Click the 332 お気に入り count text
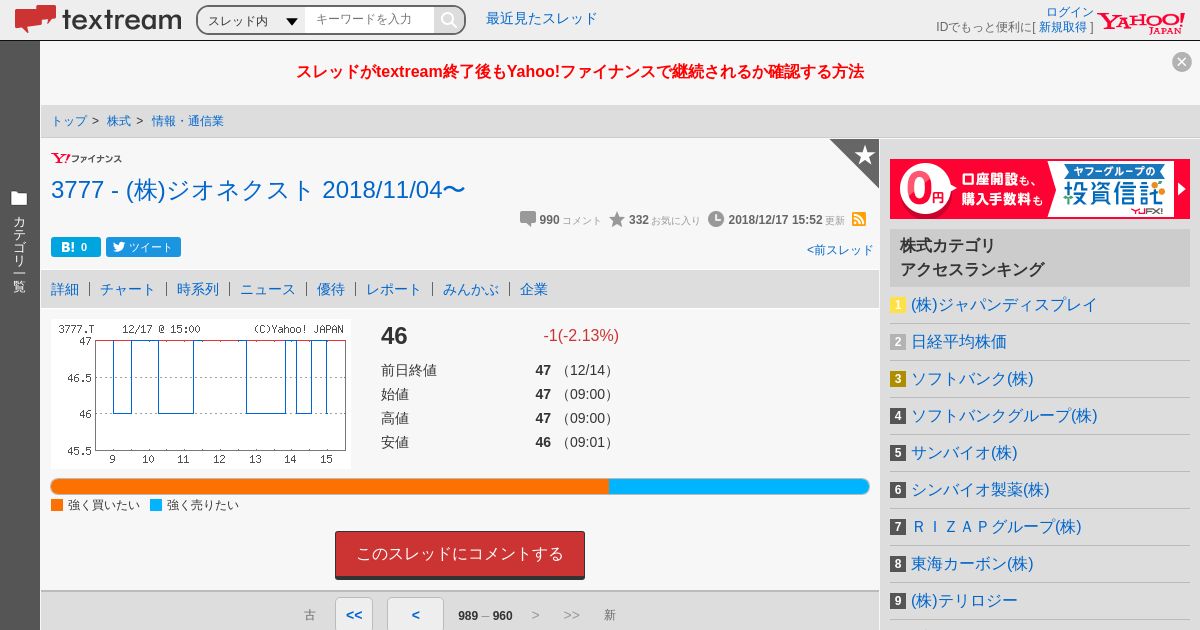The width and height of the screenshot is (1200, 630). click(665, 220)
